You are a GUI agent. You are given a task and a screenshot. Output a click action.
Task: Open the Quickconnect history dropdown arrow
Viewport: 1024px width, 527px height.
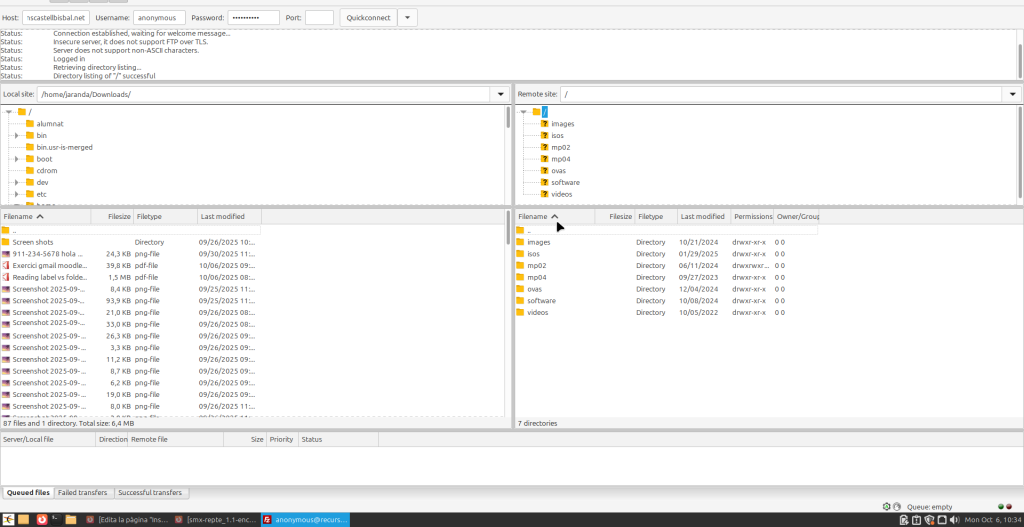pos(408,18)
